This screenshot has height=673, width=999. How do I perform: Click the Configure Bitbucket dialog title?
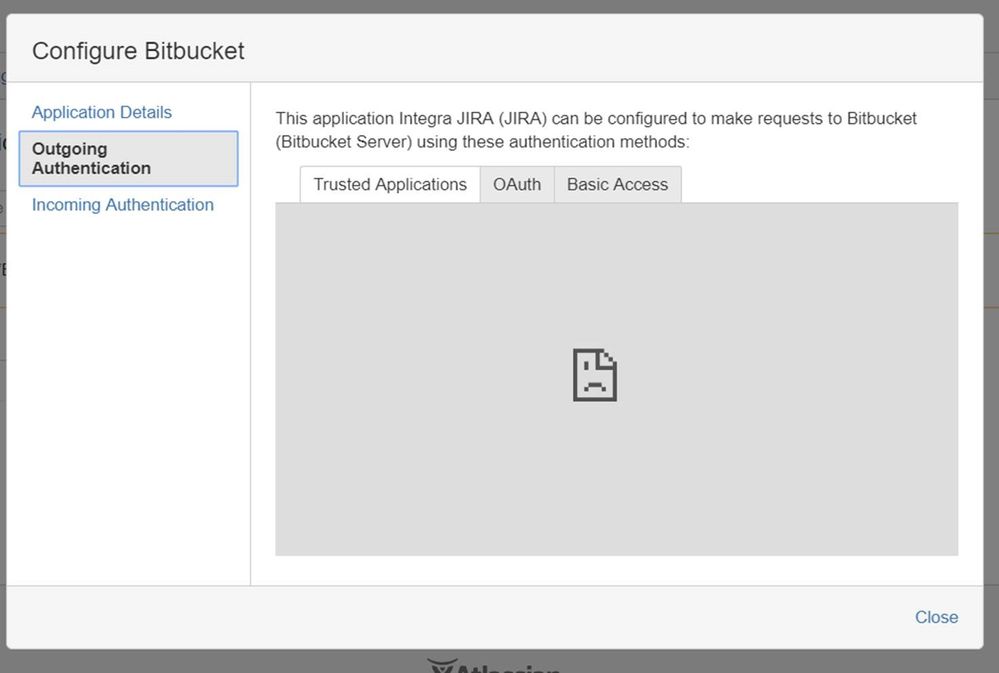[x=138, y=51]
